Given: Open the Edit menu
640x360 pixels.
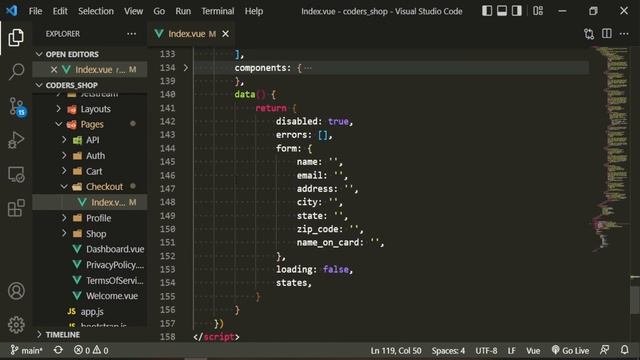Looking at the screenshot, I should pyautogui.click(x=60, y=11).
